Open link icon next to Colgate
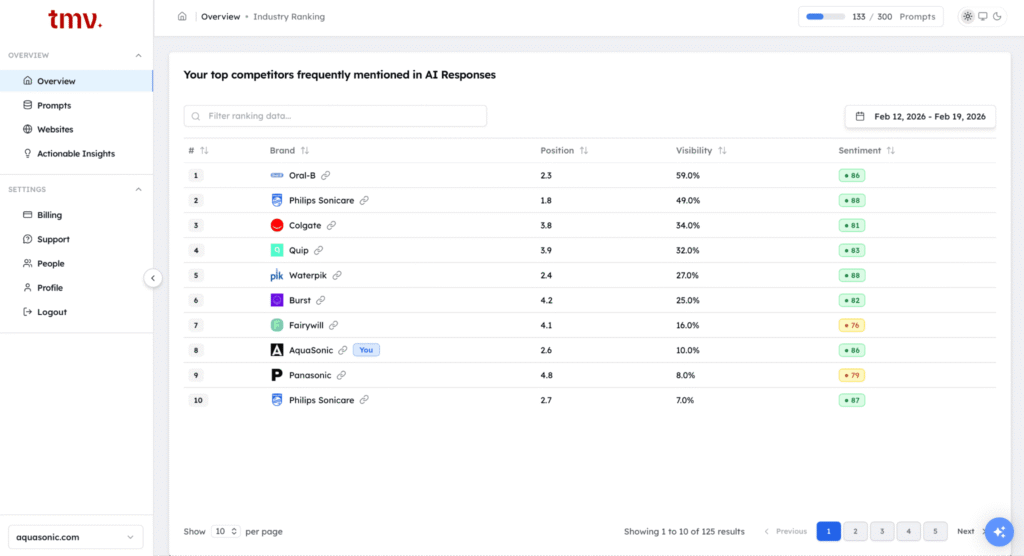 331,225
